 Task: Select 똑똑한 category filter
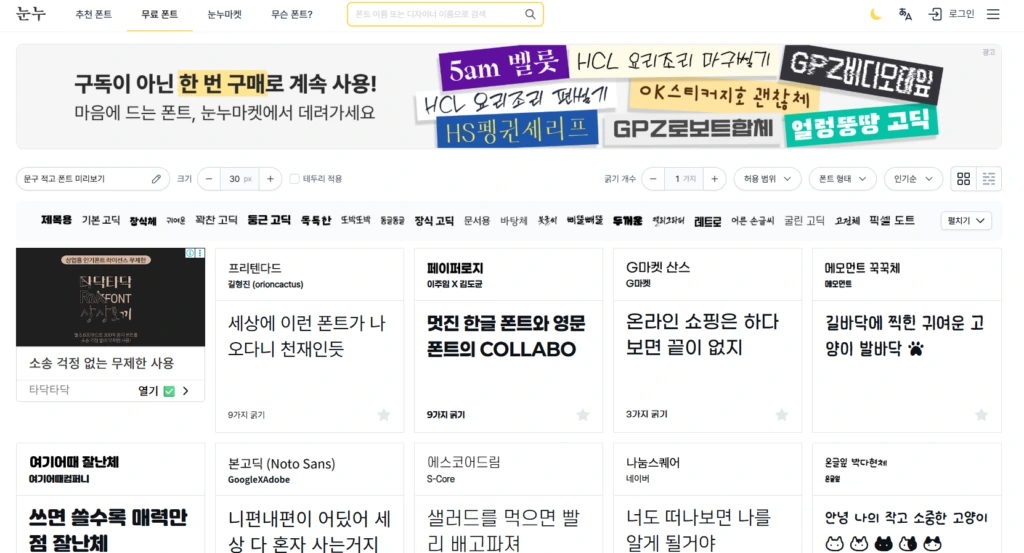(x=316, y=221)
